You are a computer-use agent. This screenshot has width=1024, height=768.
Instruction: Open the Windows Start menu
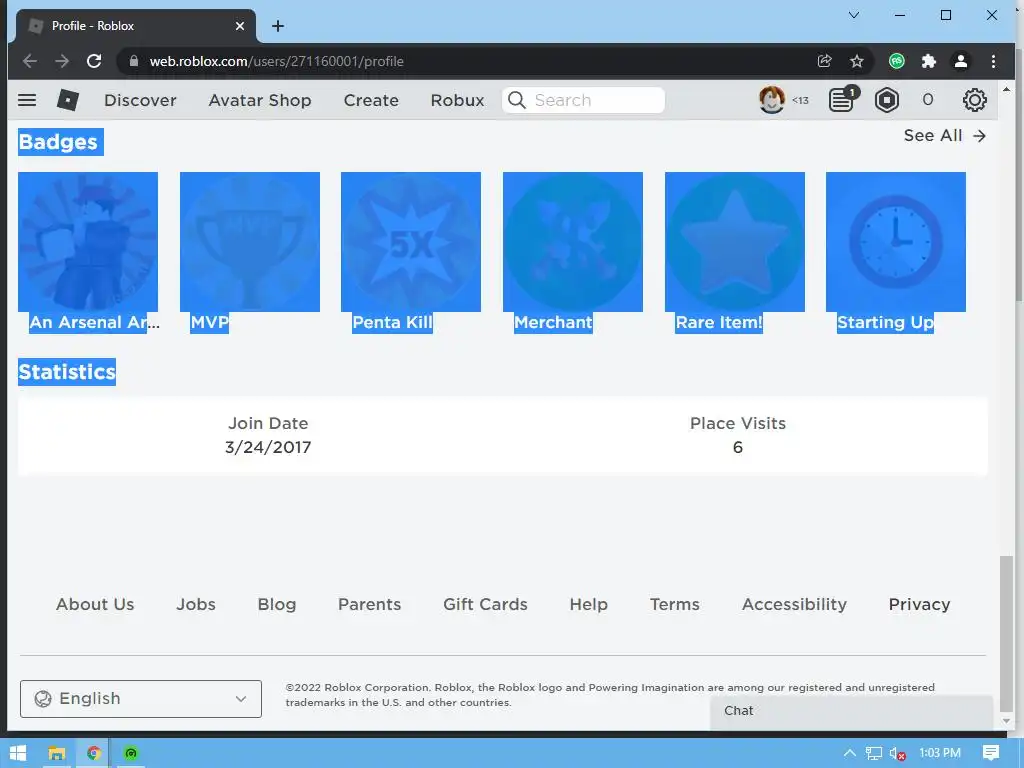coord(18,753)
